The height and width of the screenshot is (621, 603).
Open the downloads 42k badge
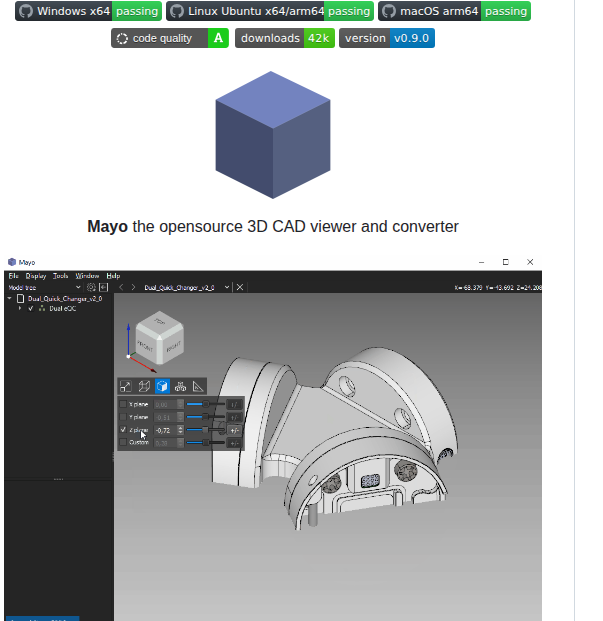[x=285, y=38]
